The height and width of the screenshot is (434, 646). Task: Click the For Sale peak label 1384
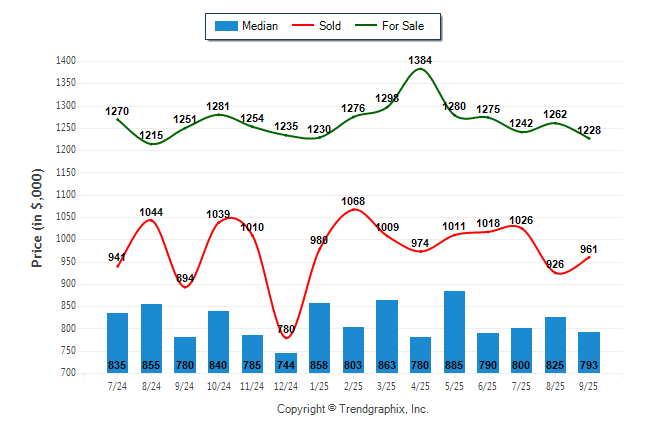[x=421, y=61]
